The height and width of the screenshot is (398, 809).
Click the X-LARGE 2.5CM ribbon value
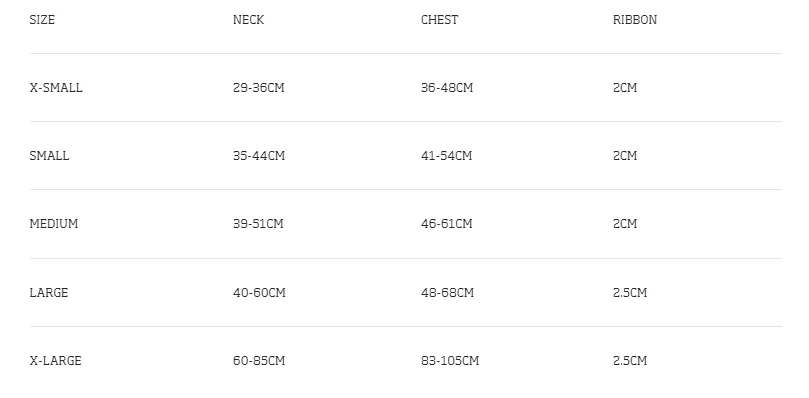click(630, 361)
